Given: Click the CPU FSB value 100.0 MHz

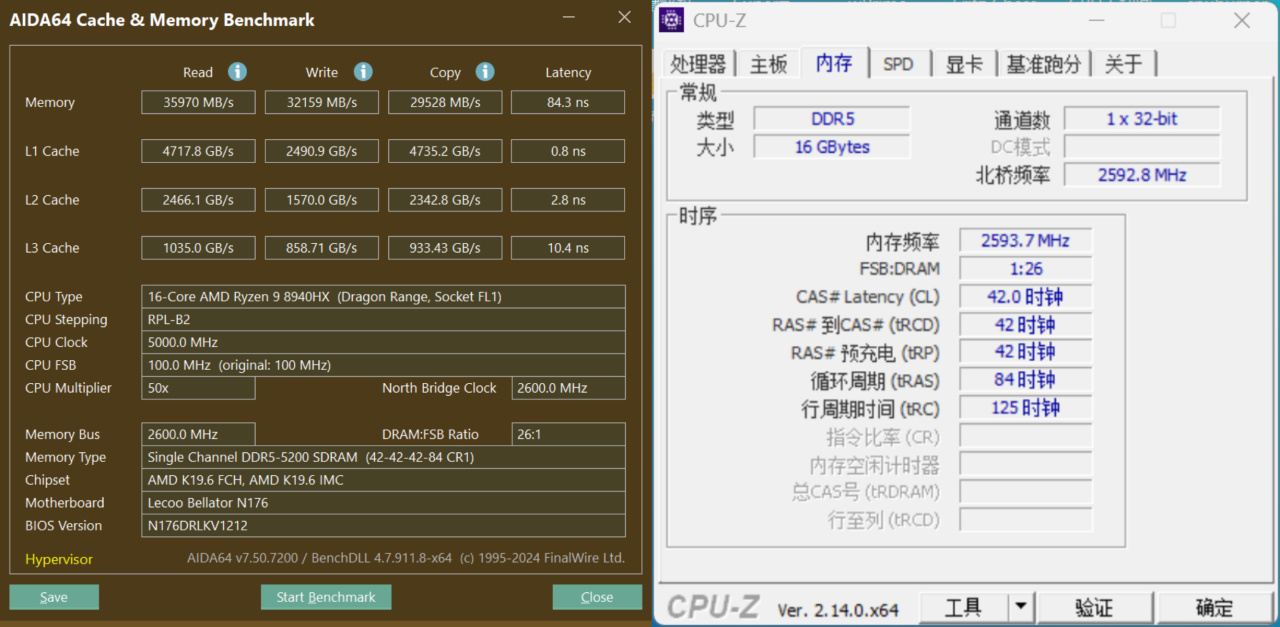Looking at the screenshot, I should (x=384, y=365).
